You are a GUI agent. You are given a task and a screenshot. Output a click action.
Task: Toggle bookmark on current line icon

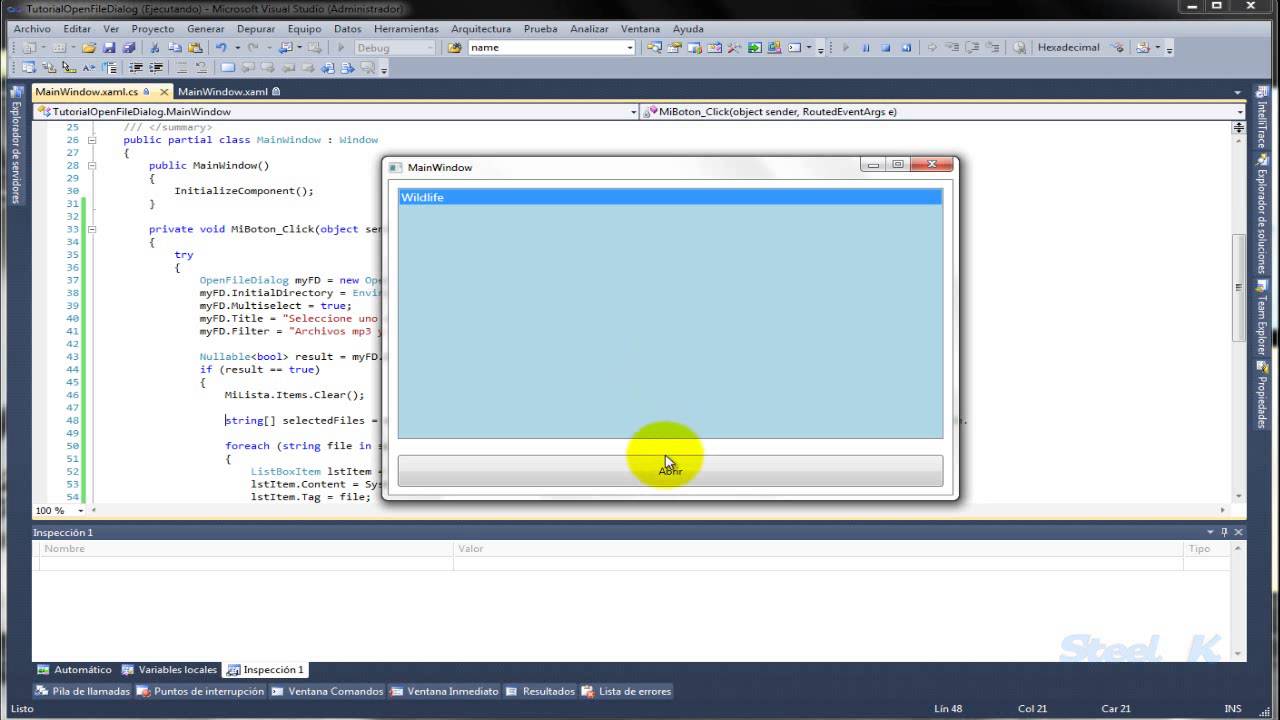(x=227, y=67)
